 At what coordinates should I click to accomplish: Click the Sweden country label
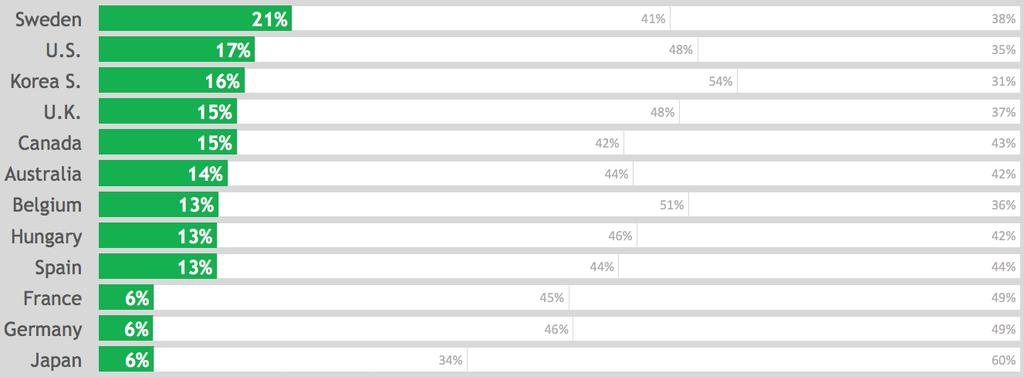tap(48, 20)
